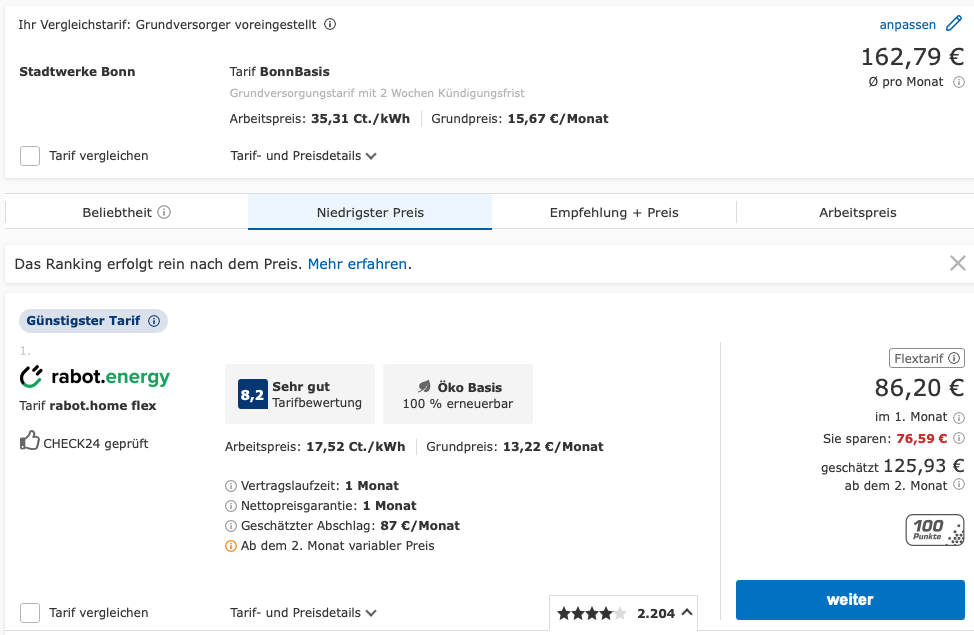Click the Stadtwerke Bonn provider name
Image resolution: width=974 pixels, height=635 pixels.
[x=77, y=71]
